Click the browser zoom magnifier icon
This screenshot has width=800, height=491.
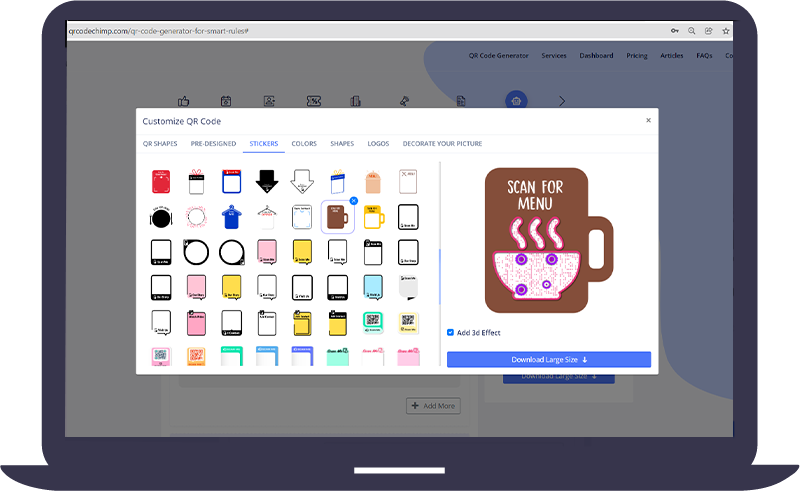[x=691, y=31]
